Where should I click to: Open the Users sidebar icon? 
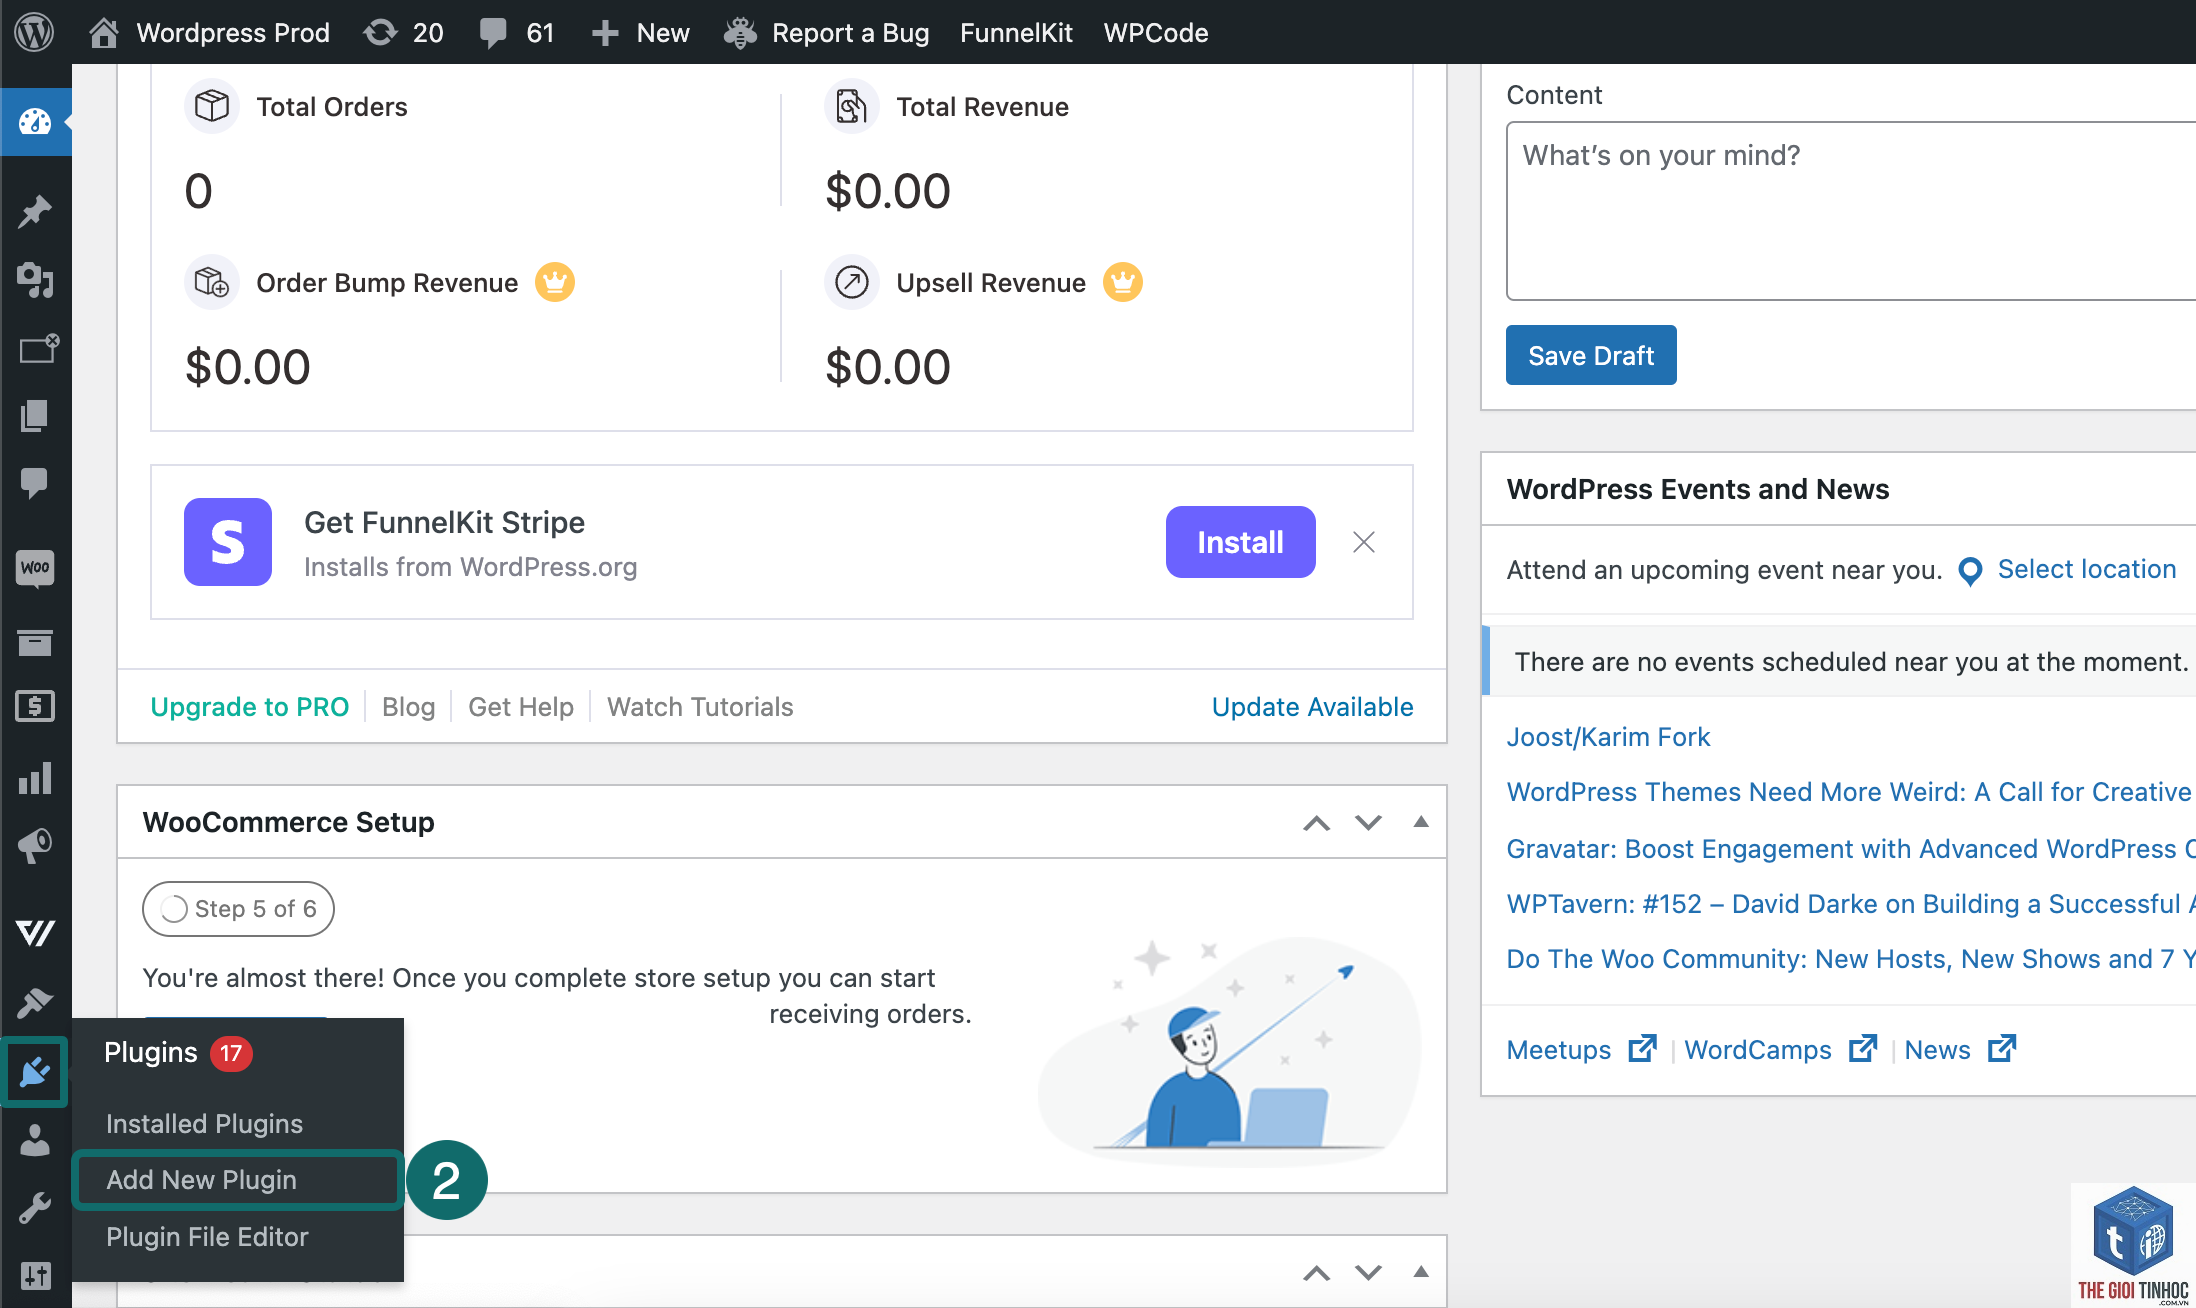35,1139
